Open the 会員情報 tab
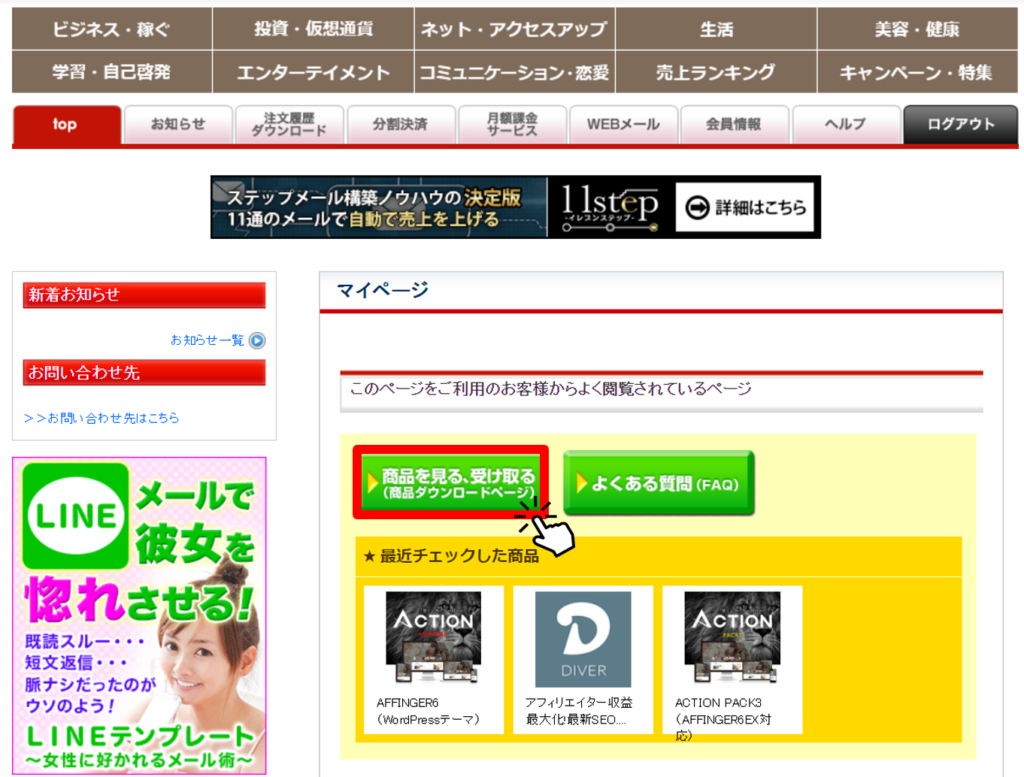 coord(735,126)
